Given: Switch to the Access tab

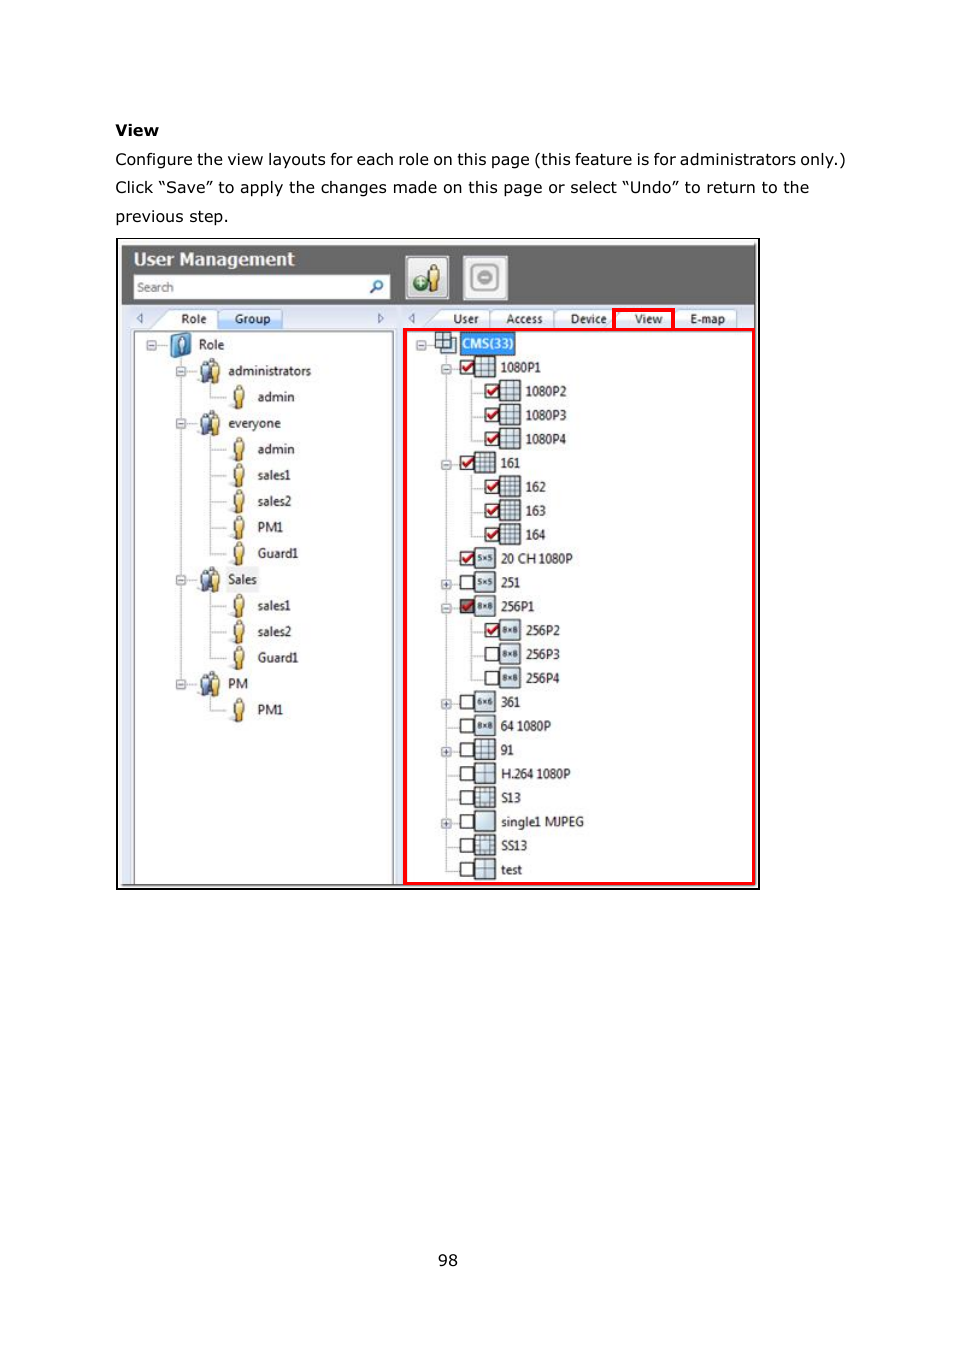Looking at the screenshot, I should point(524,319).
